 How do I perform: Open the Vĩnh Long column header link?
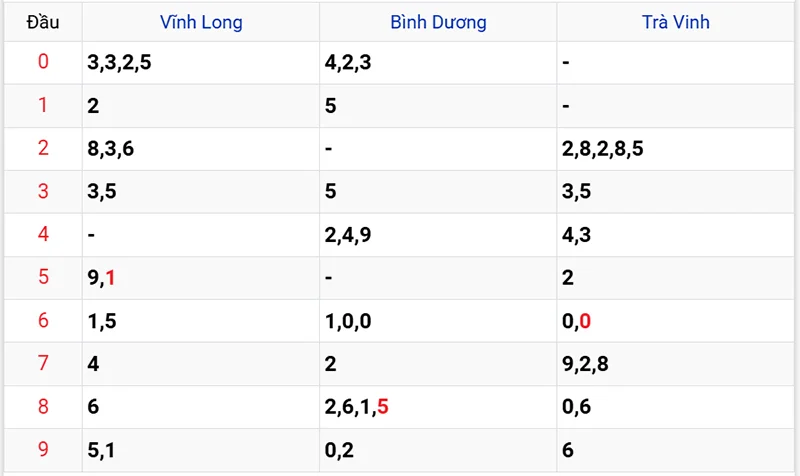(200, 21)
